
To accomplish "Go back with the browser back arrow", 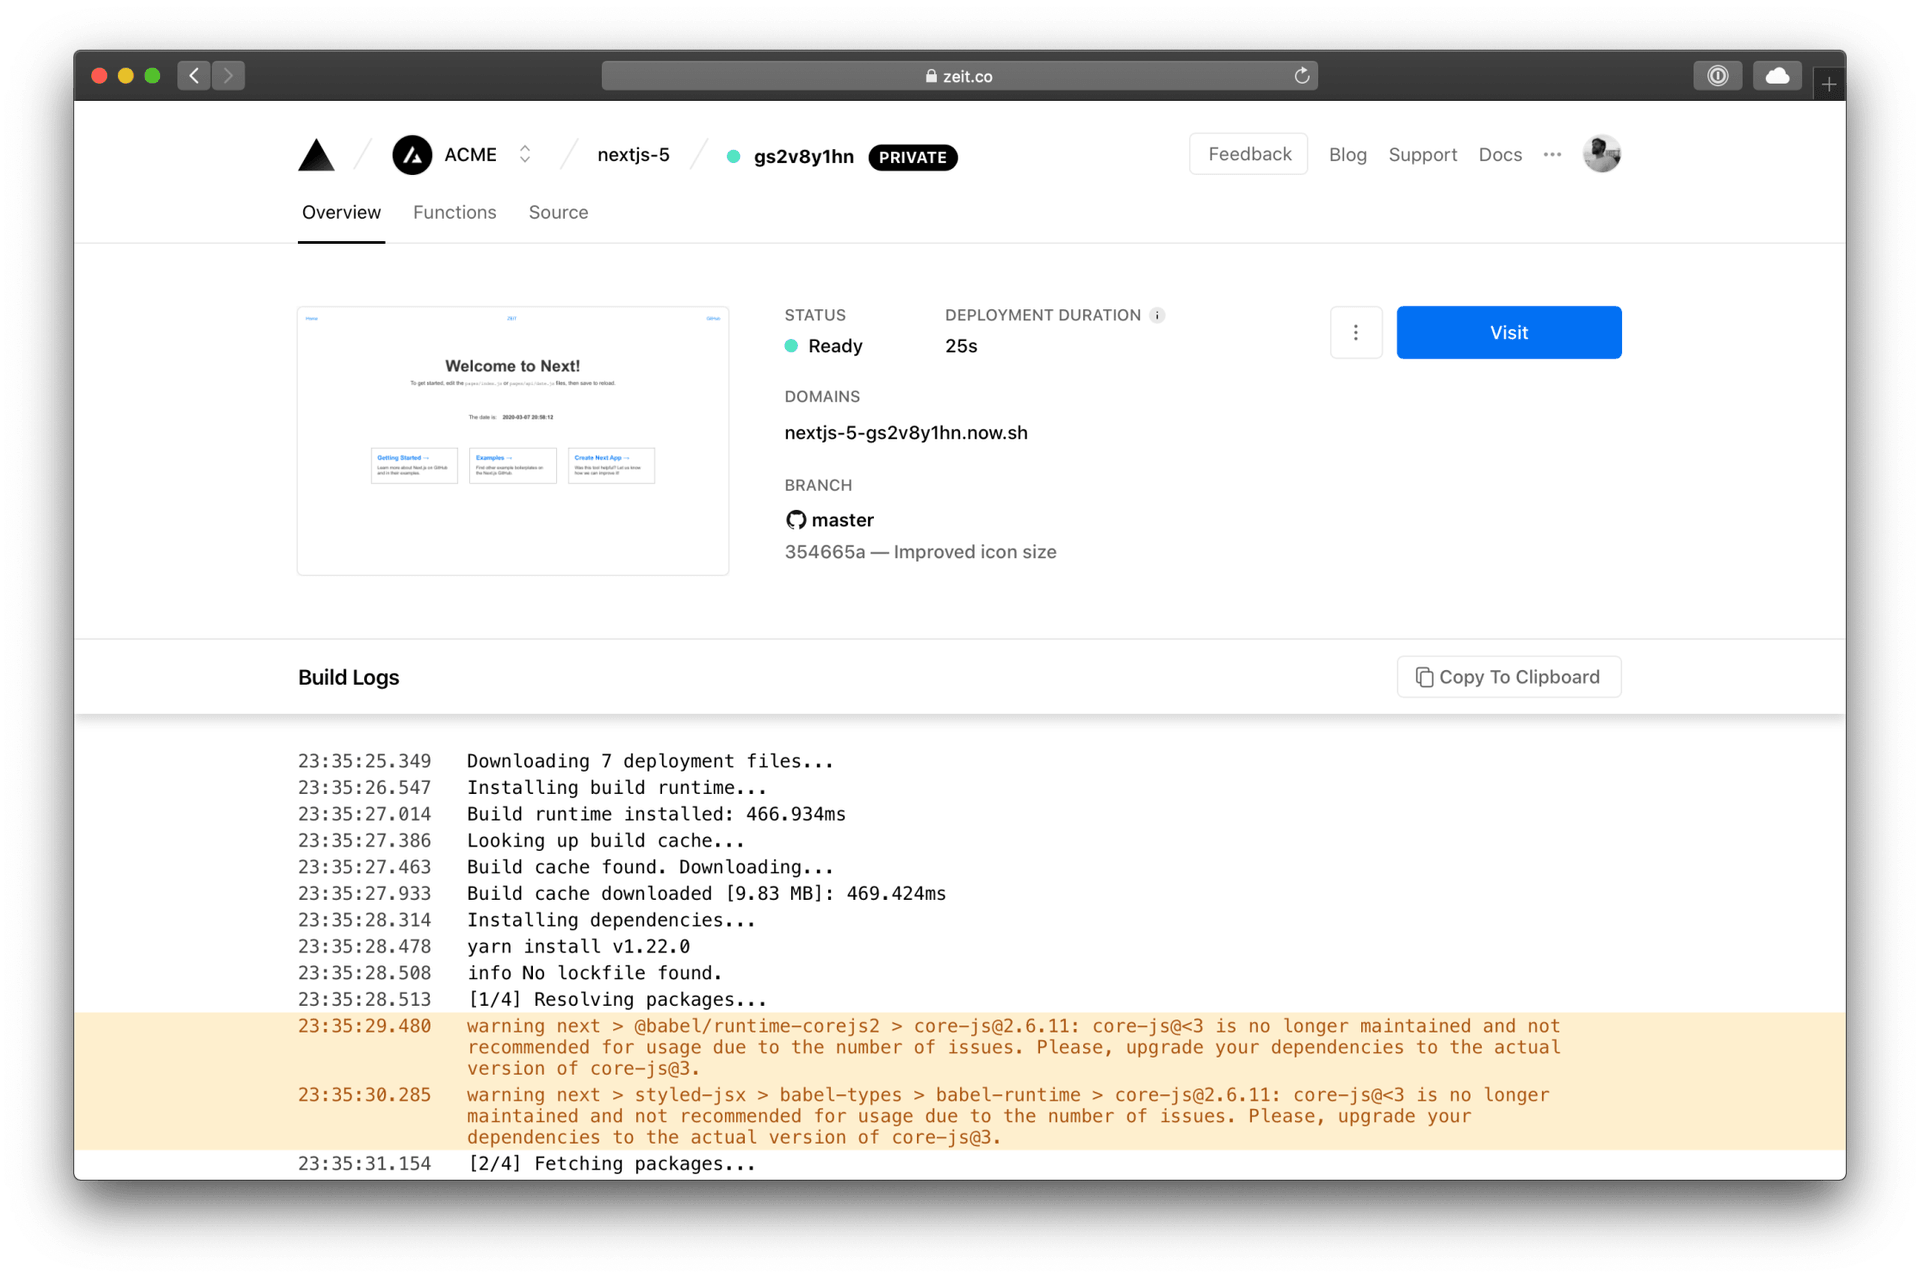I will coord(194,75).
